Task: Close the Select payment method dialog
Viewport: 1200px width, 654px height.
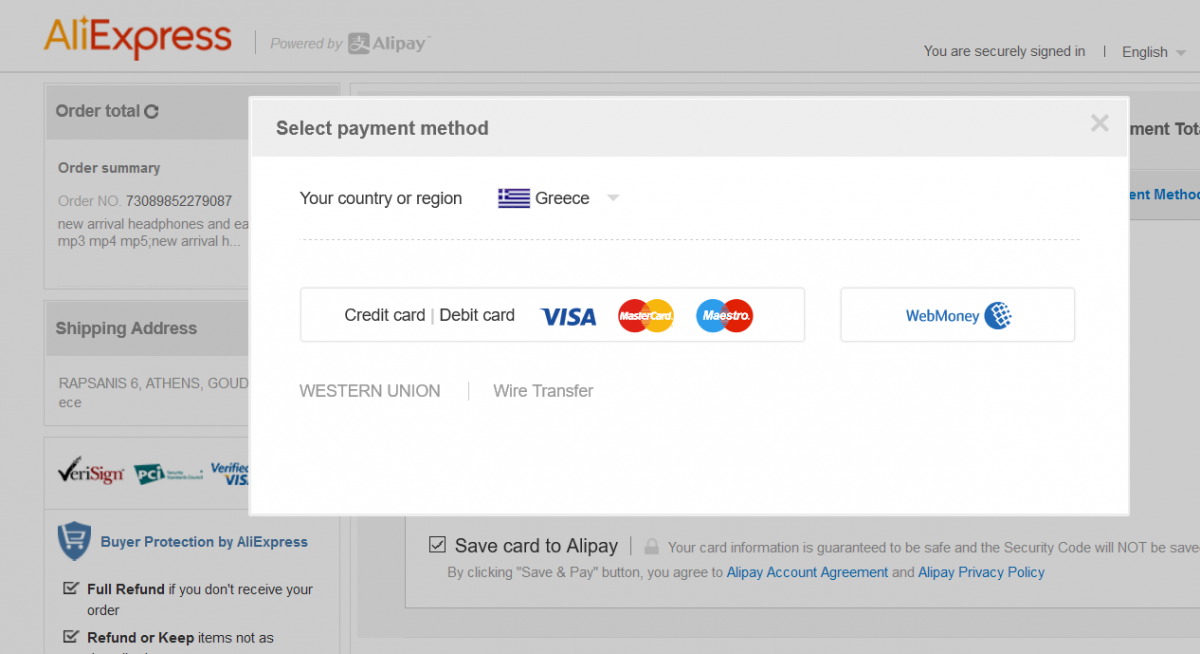Action: [x=1100, y=123]
